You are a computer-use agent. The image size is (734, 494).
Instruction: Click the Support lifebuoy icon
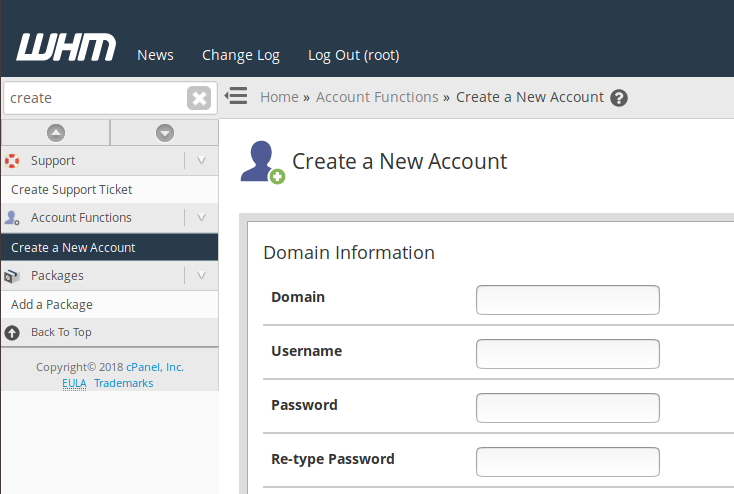click(x=12, y=160)
